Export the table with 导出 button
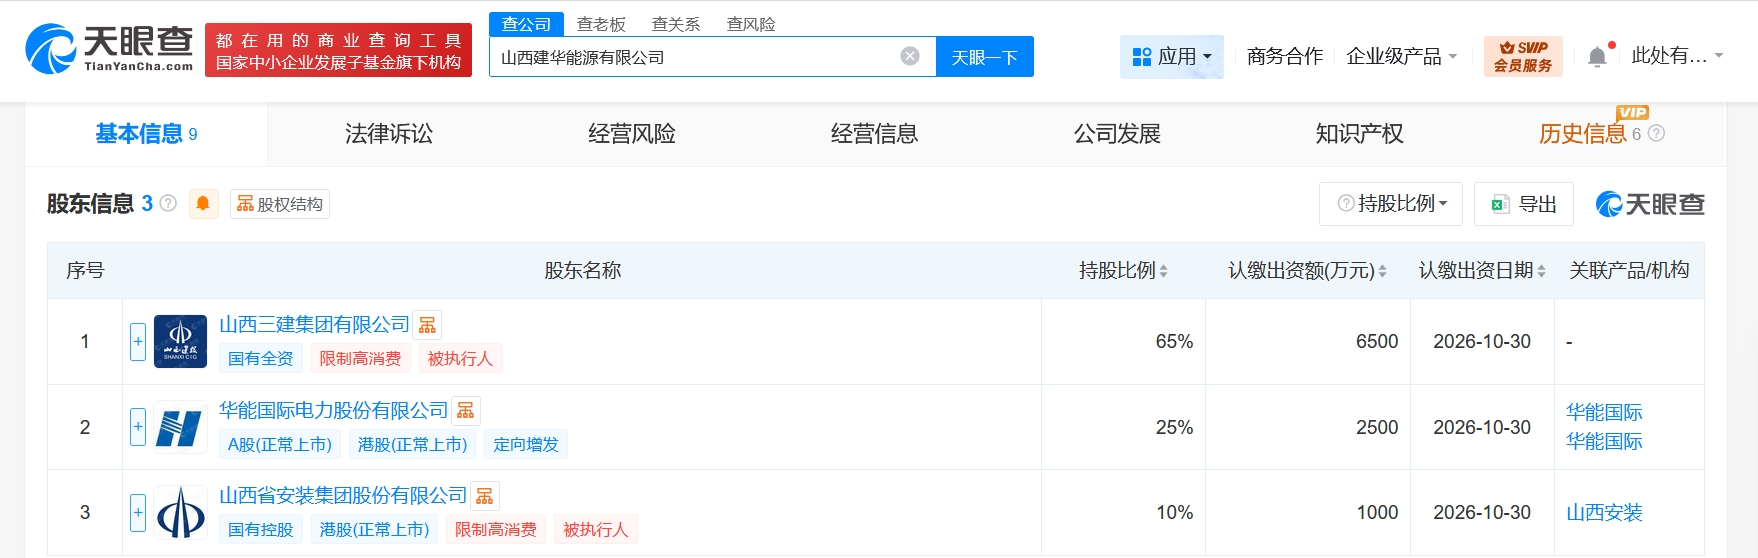1758x558 pixels. click(x=1524, y=204)
